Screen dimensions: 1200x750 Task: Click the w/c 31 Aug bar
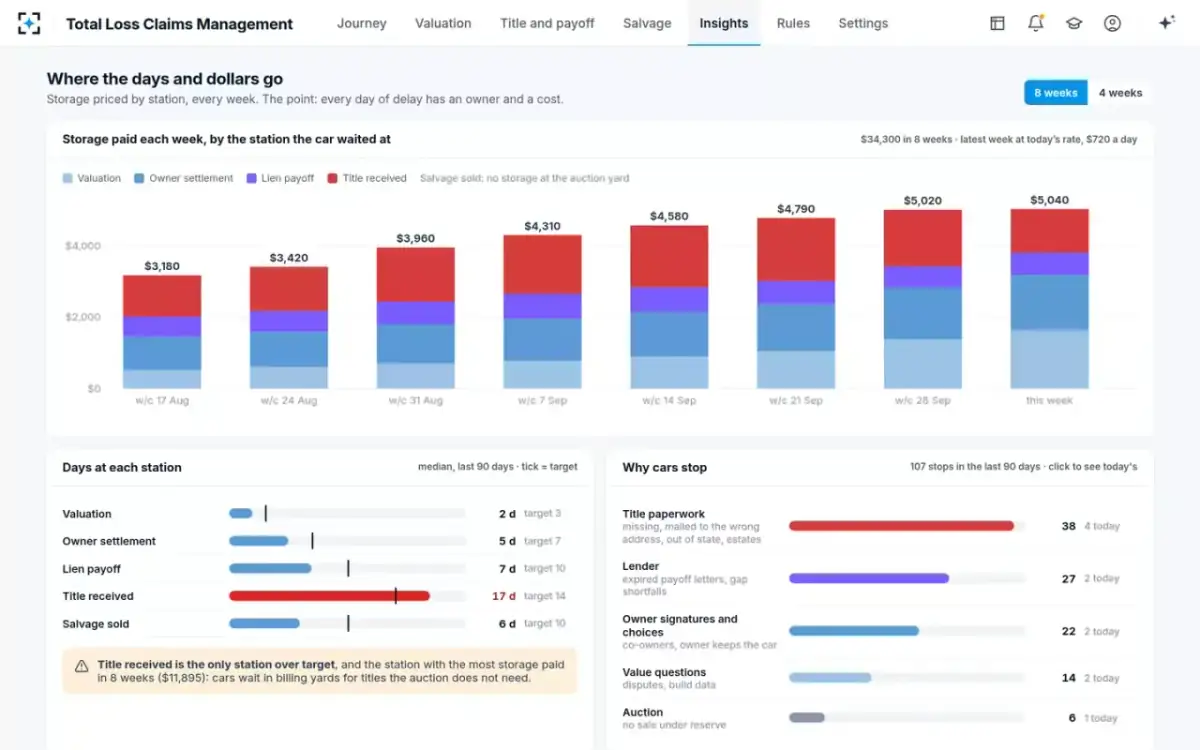pyautogui.click(x=415, y=318)
